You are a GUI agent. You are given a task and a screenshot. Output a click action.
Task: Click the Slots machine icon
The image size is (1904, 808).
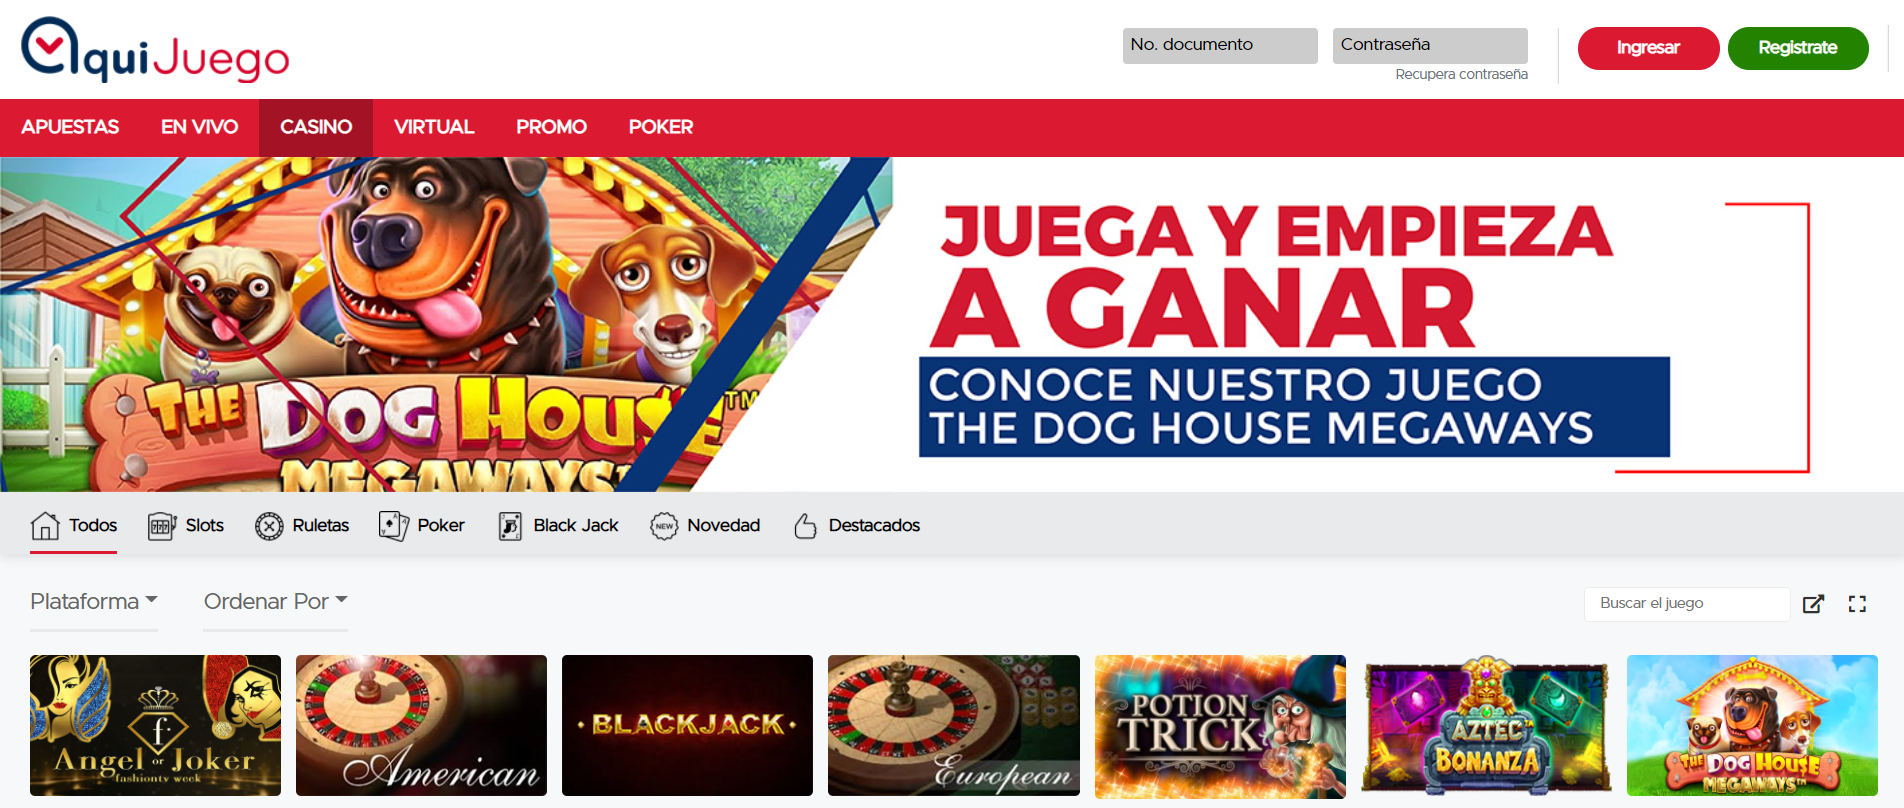click(162, 526)
